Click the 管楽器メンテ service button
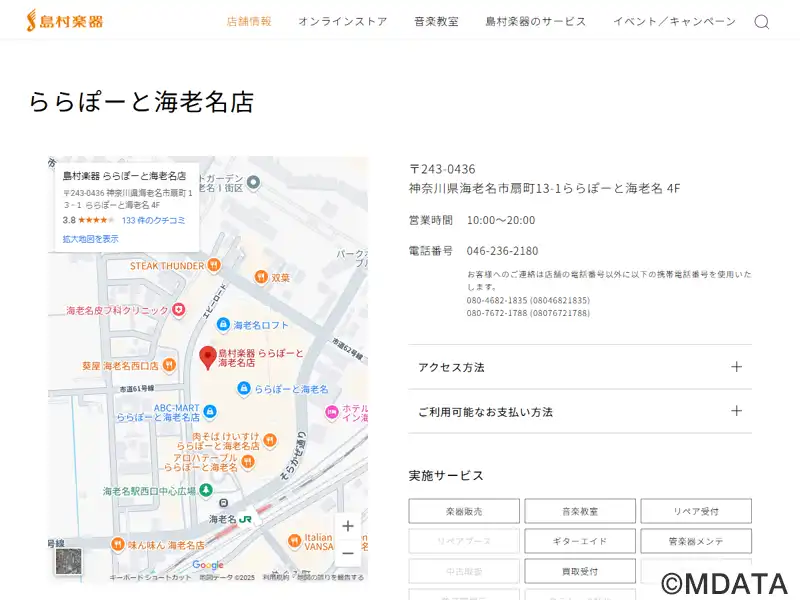The height and width of the screenshot is (600, 800). click(696, 541)
